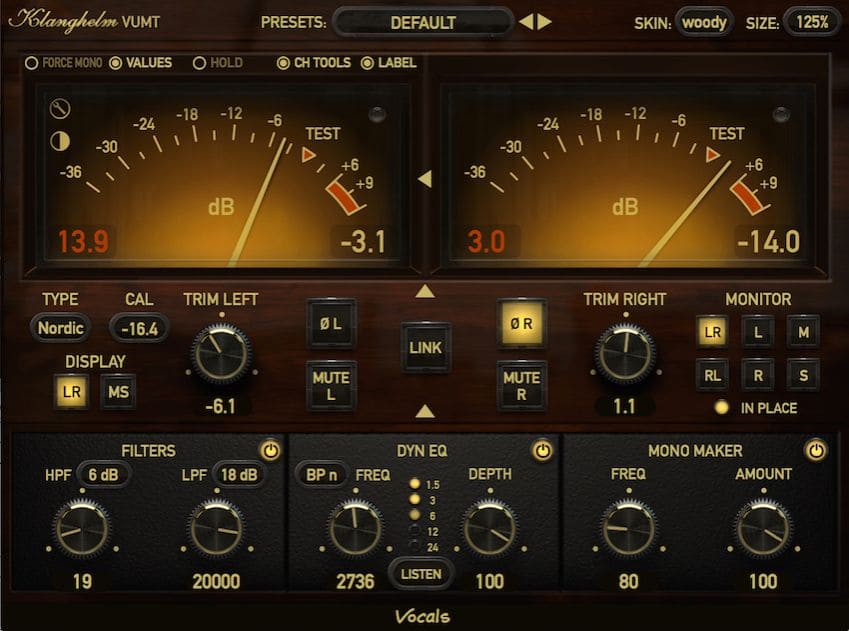This screenshot has width=849, height=631.
Task: Enable the Hold option
Action: pyautogui.click(x=218, y=63)
